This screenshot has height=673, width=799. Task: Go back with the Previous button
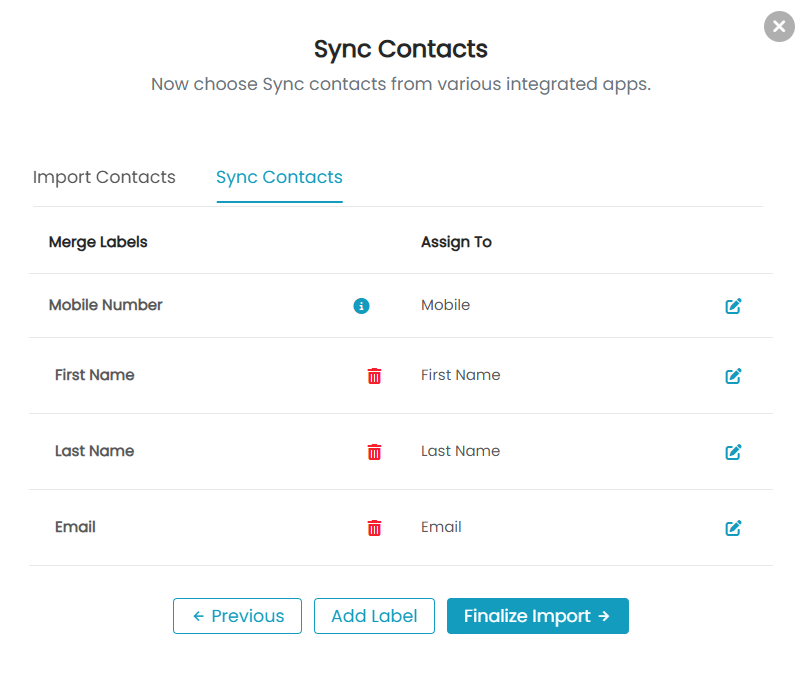point(237,616)
